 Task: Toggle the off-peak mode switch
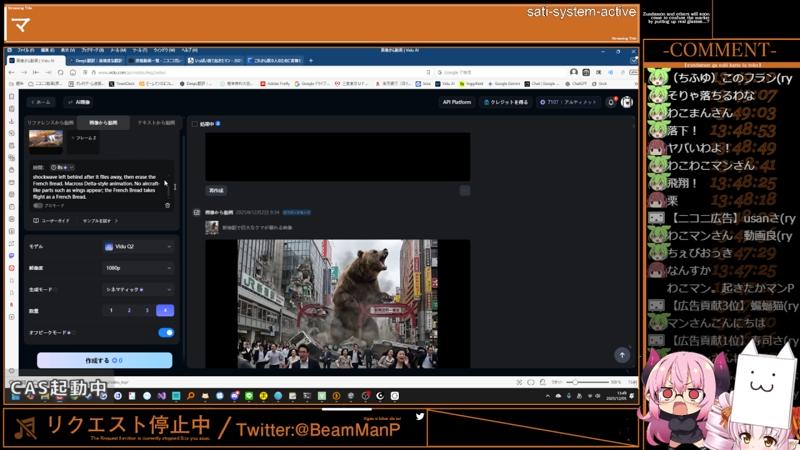[x=166, y=333]
